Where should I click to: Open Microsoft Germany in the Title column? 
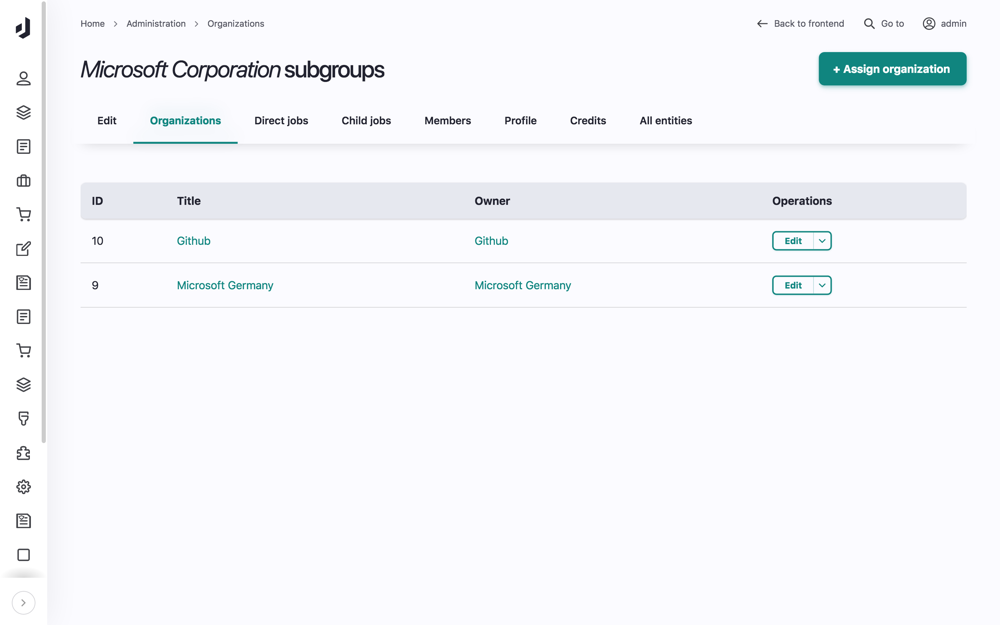coord(225,286)
